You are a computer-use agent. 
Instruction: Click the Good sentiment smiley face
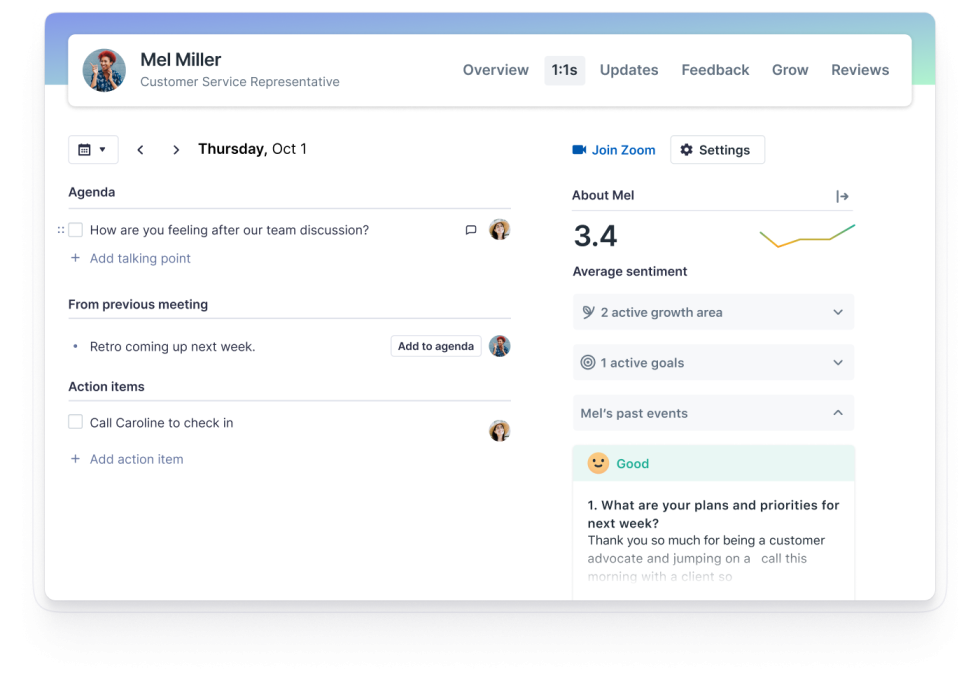pyautogui.click(x=598, y=463)
